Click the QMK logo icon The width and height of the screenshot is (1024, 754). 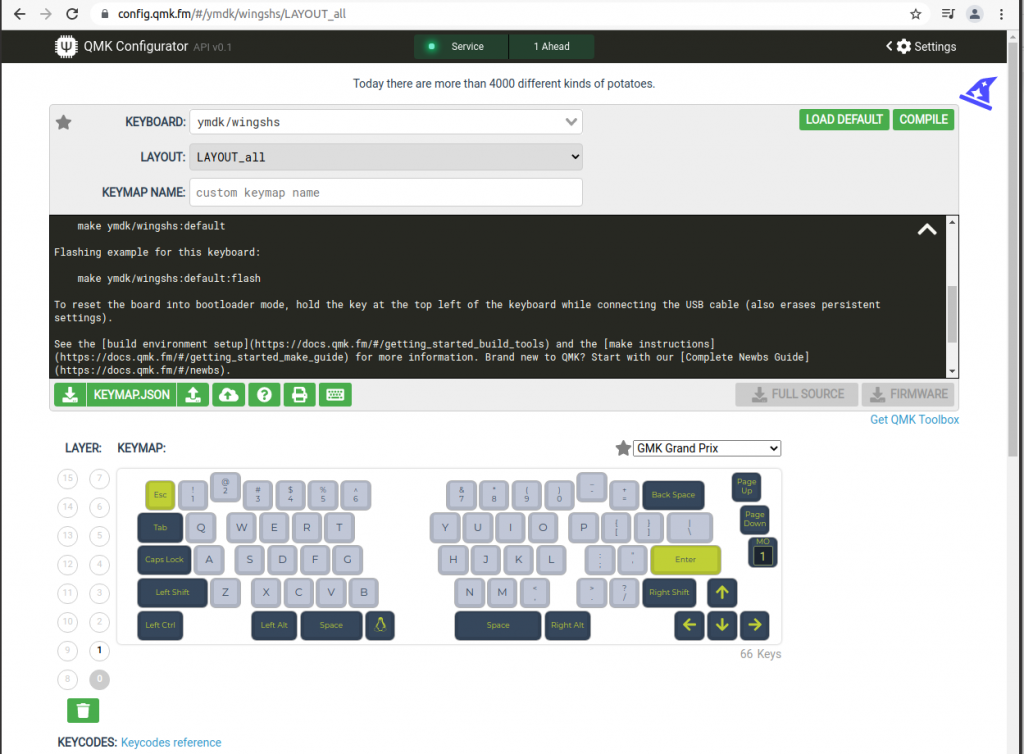coord(66,46)
